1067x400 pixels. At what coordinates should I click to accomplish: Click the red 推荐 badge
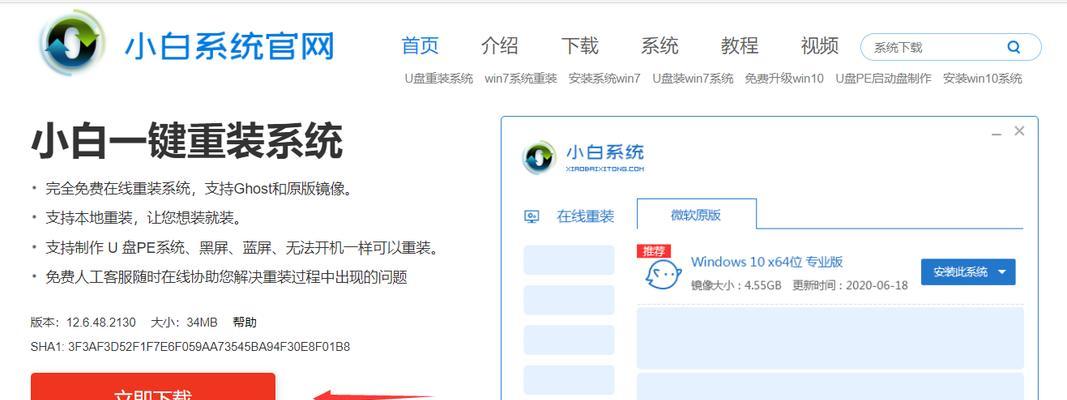(654, 251)
